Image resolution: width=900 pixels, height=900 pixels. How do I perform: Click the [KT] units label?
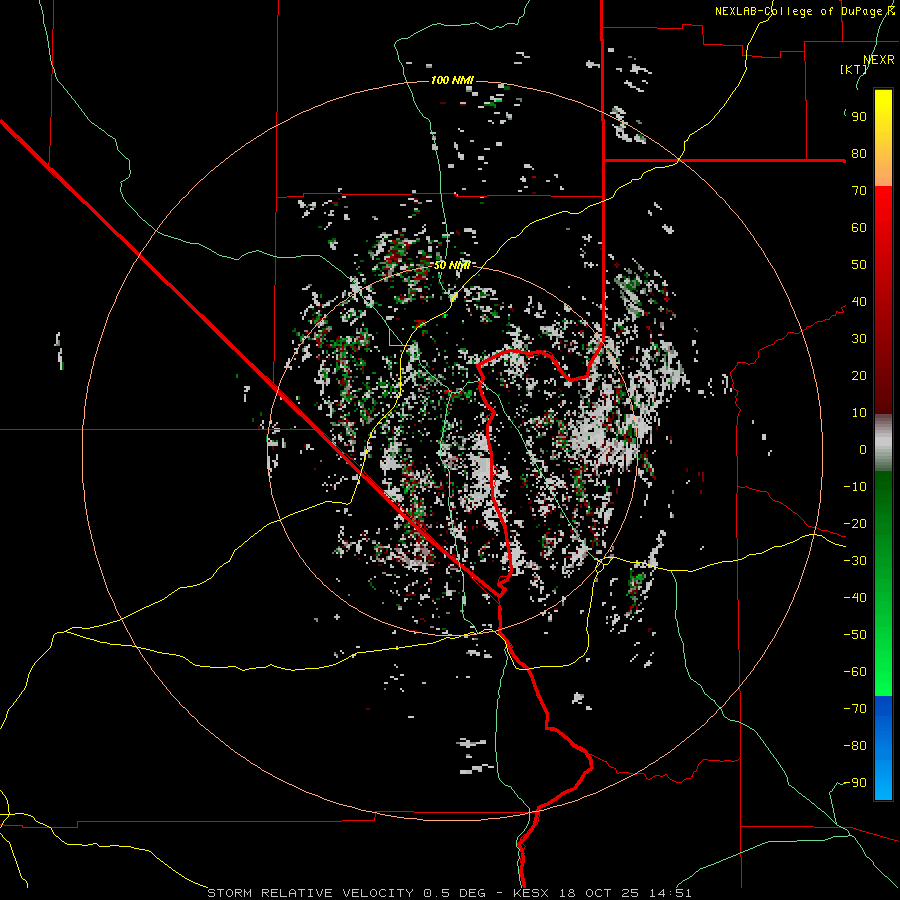coord(854,69)
